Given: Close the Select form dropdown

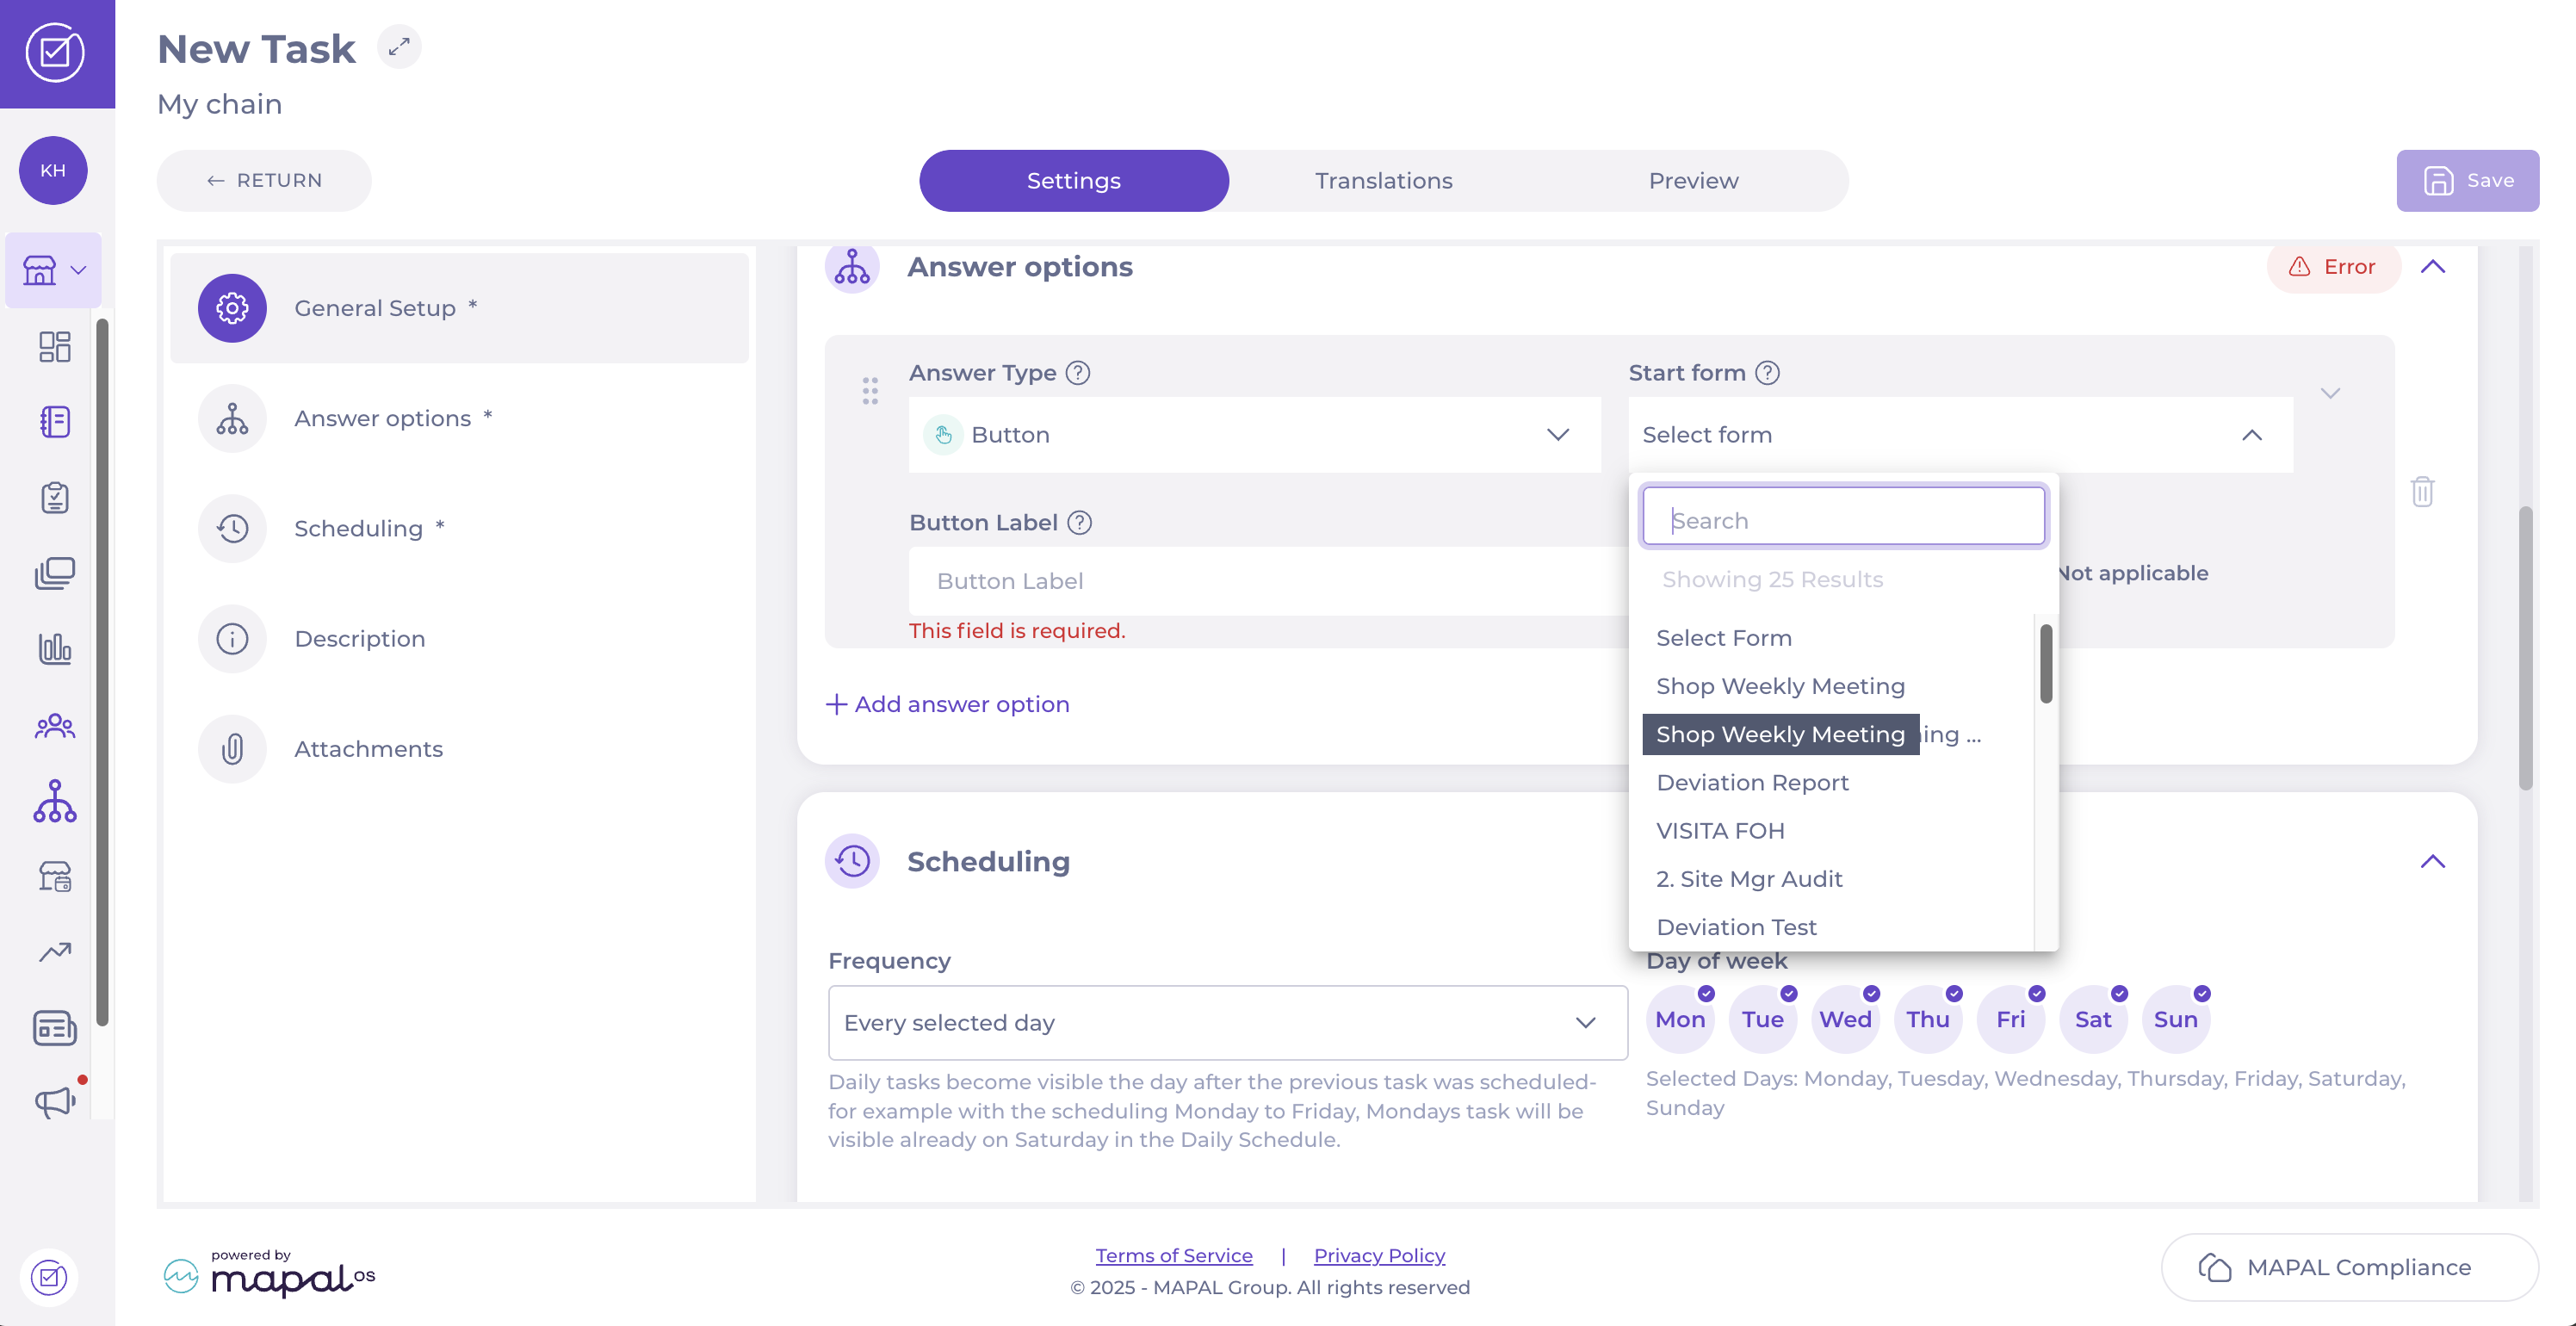Looking at the screenshot, I should tap(1960, 435).
